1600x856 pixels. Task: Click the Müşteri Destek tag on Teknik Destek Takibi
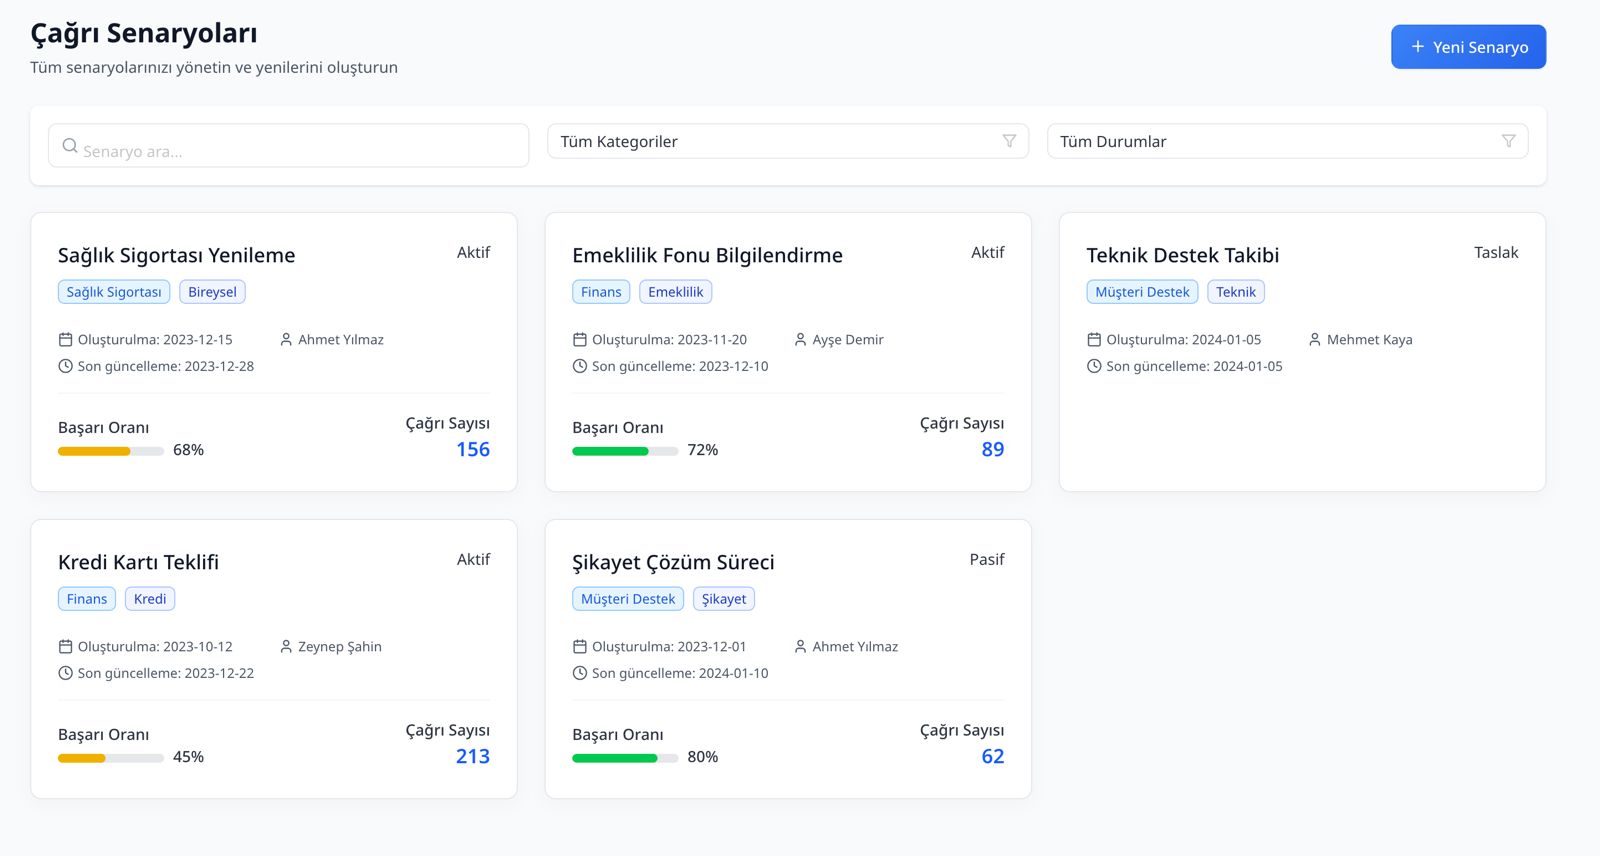1142,292
